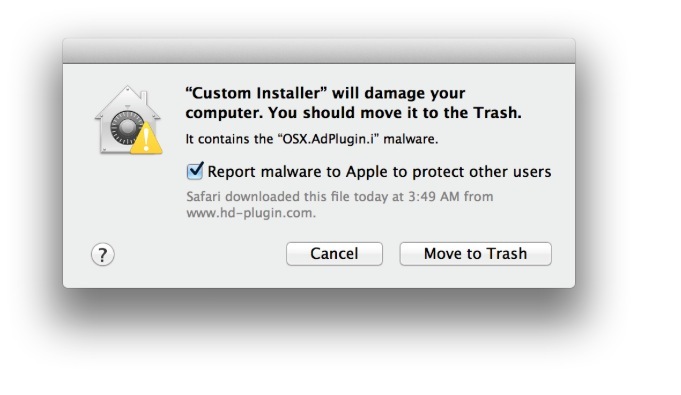Choose Move to Trash
This screenshot has width=681, height=395.
(476, 254)
